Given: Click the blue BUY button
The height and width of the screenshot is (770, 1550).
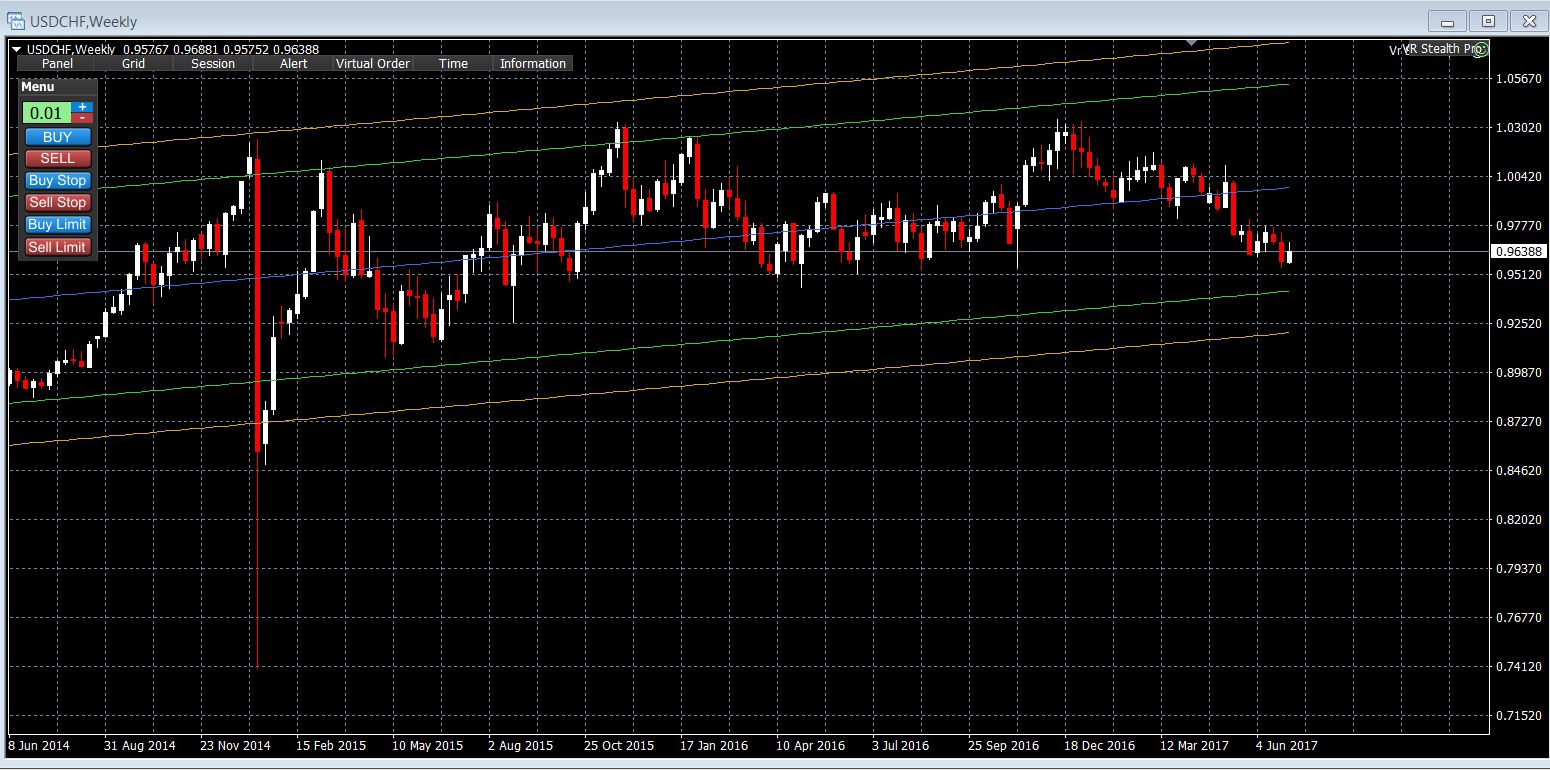Looking at the screenshot, I should [x=58, y=137].
